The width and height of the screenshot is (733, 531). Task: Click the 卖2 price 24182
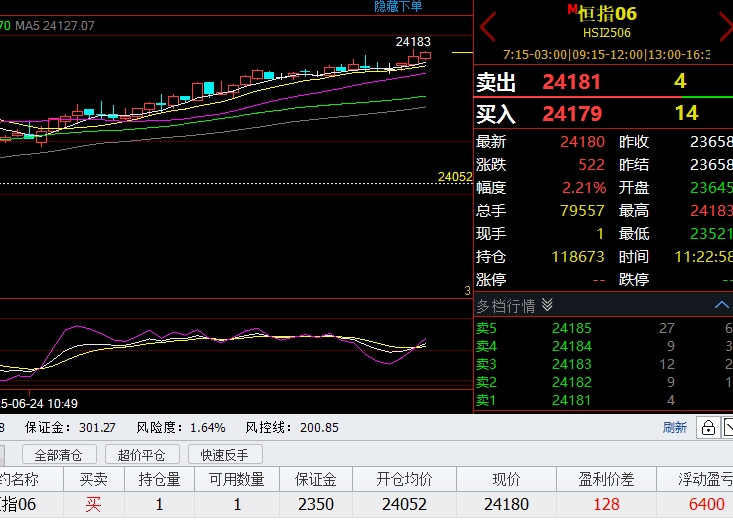point(571,382)
